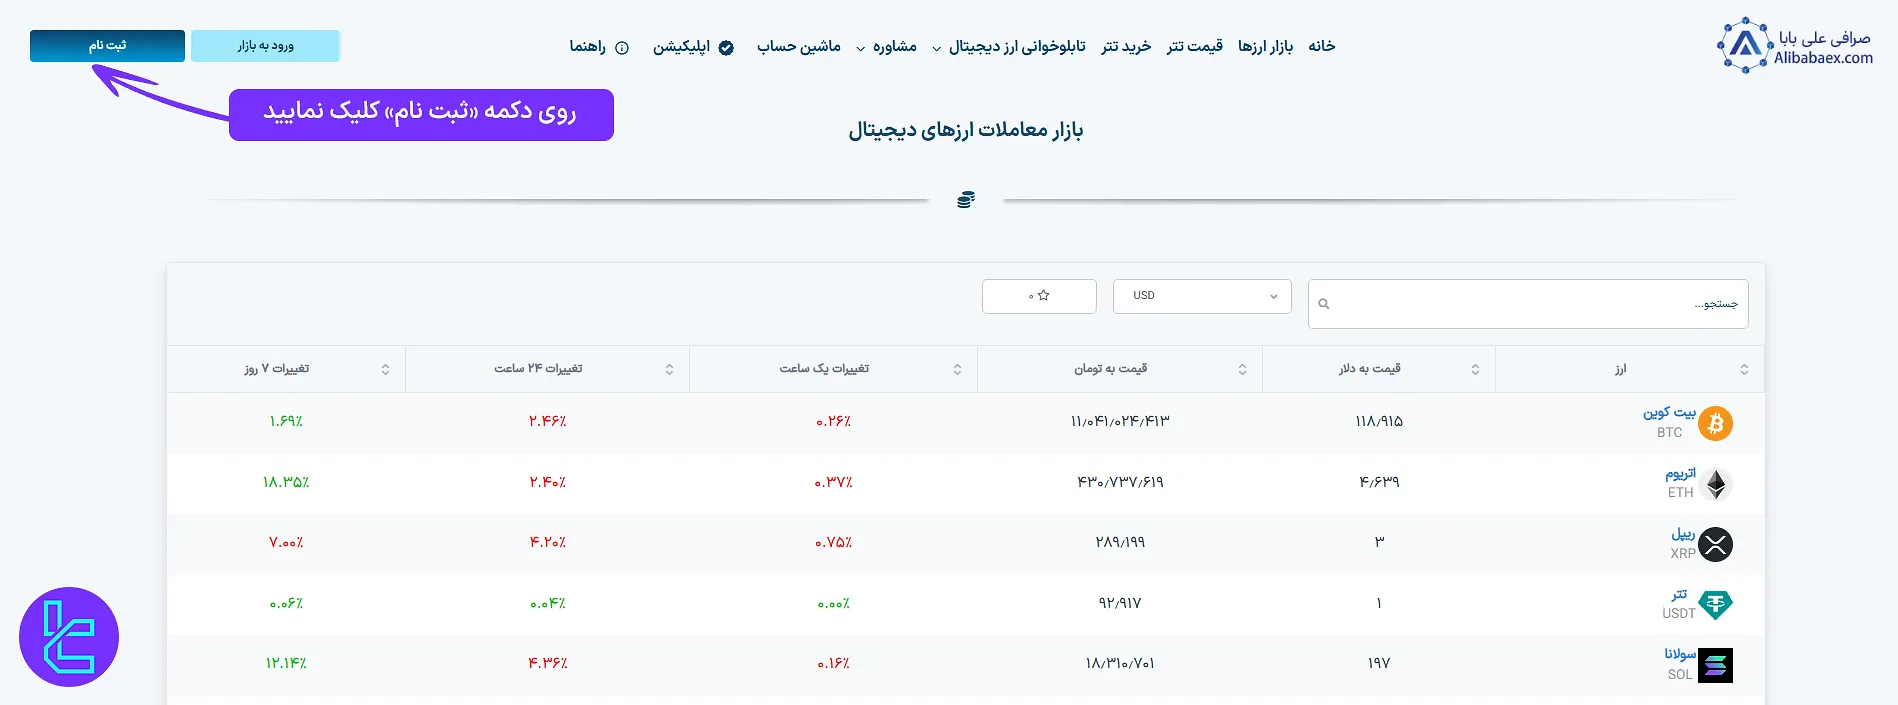The image size is (1898, 705).
Task: Toggle the star favorites filter
Action: click(x=1039, y=296)
